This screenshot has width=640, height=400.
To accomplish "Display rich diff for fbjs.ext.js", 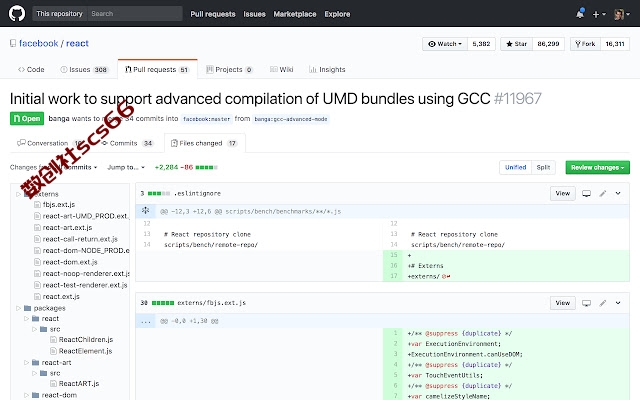I will [x=586, y=303].
